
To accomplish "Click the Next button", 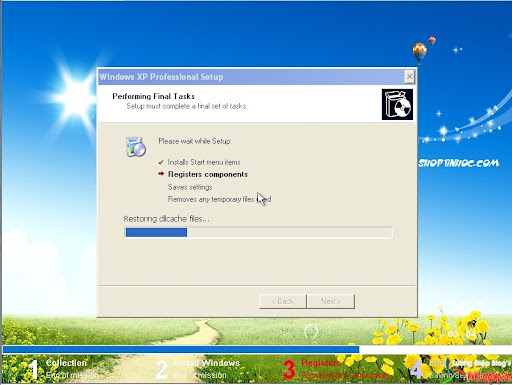I will 331,301.
